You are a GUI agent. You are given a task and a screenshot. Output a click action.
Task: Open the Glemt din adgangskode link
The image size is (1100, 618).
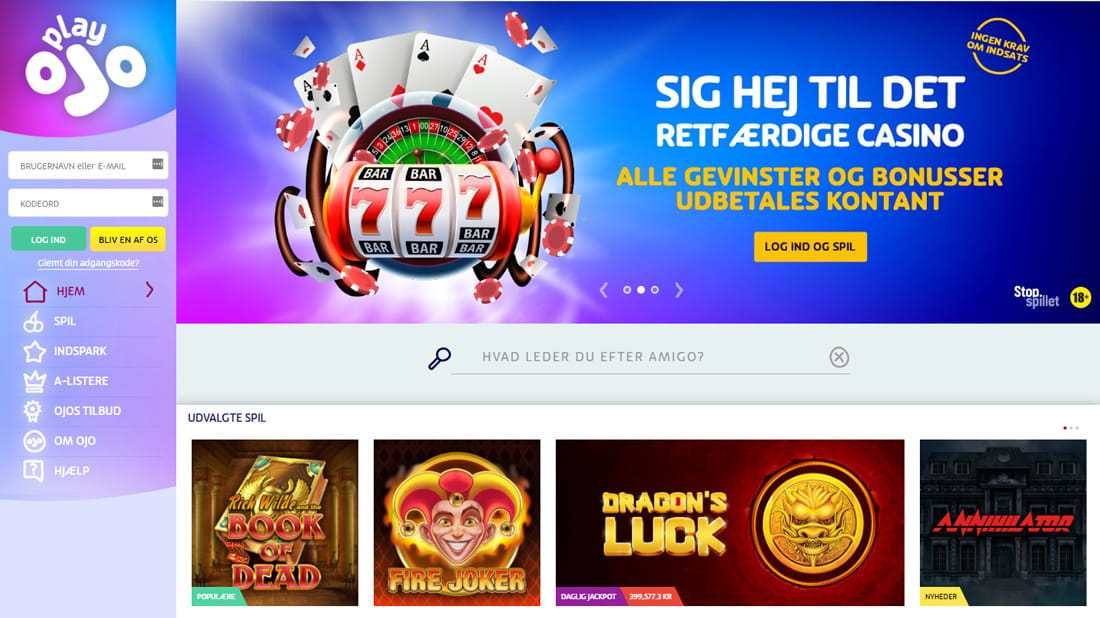(x=88, y=263)
